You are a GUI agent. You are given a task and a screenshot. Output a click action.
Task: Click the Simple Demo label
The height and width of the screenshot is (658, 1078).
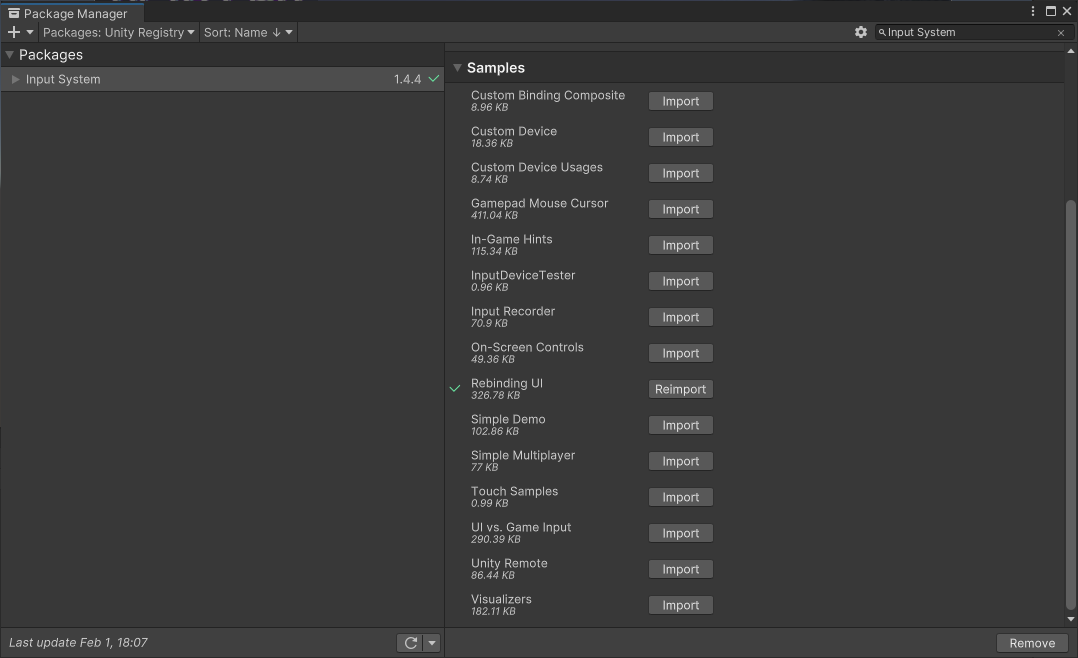click(x=508, y=419)
